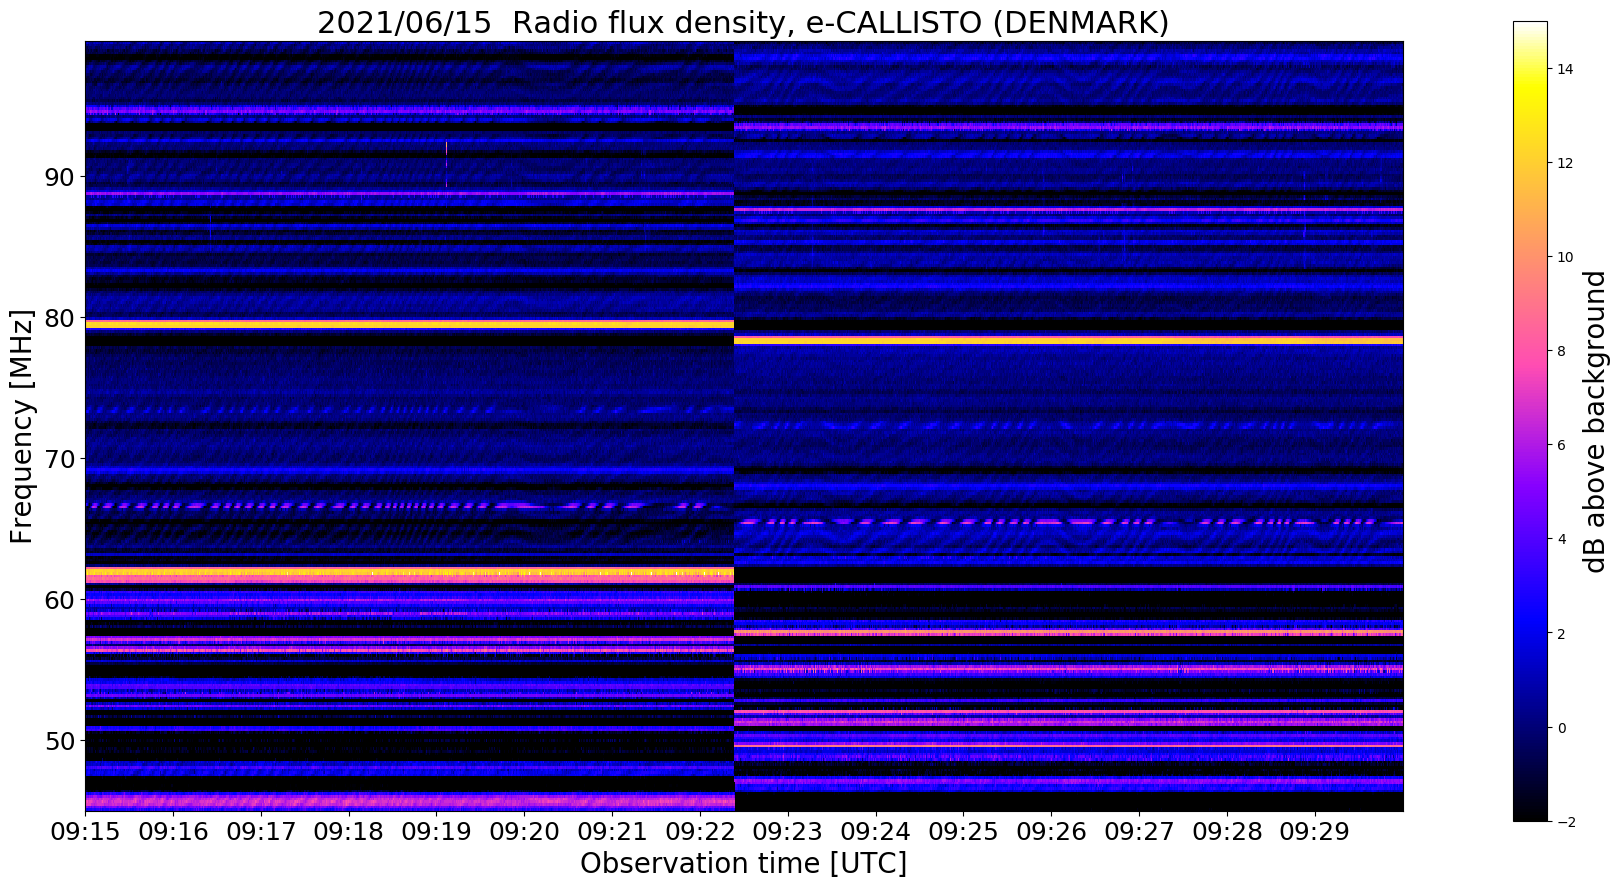Click the 90 MHz frequency tick label
Viewport: 1620px width, 888px height.
59,177
